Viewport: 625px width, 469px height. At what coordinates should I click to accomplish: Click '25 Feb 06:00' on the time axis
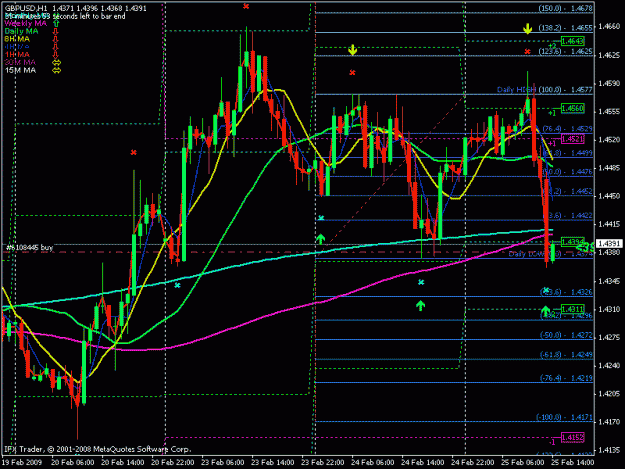[523, 462]
